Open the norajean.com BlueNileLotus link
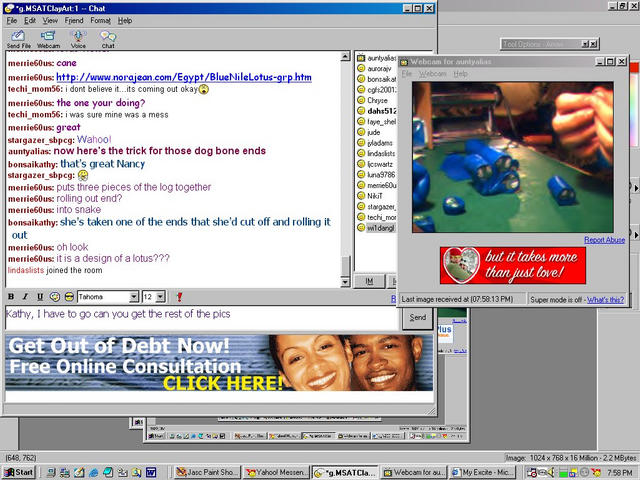 pyautogui.click(x=184, y=77)
